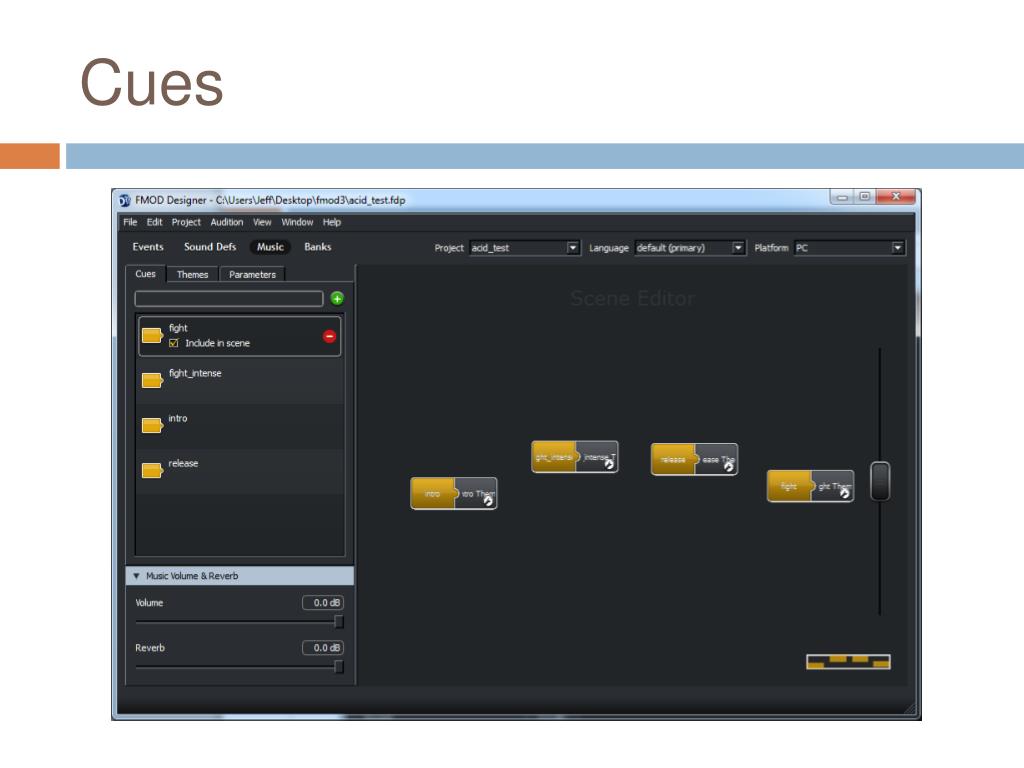Switch to the Banks view
The width and height of the screenshot is (1024, 768).
point(317,247)
